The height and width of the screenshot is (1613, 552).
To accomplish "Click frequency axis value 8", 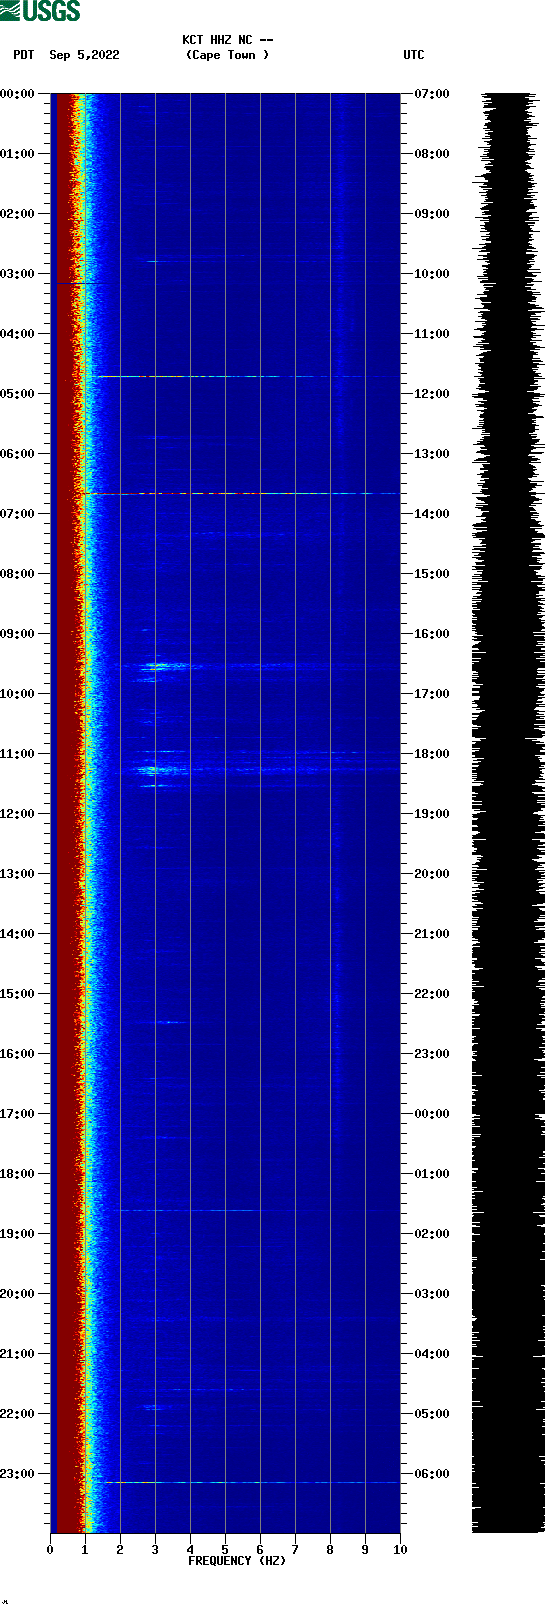I will [330, 1550].
